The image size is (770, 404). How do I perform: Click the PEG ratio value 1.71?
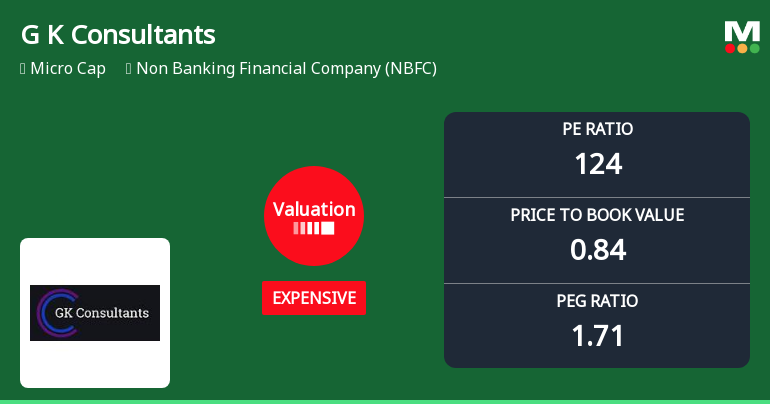(598, 336)
